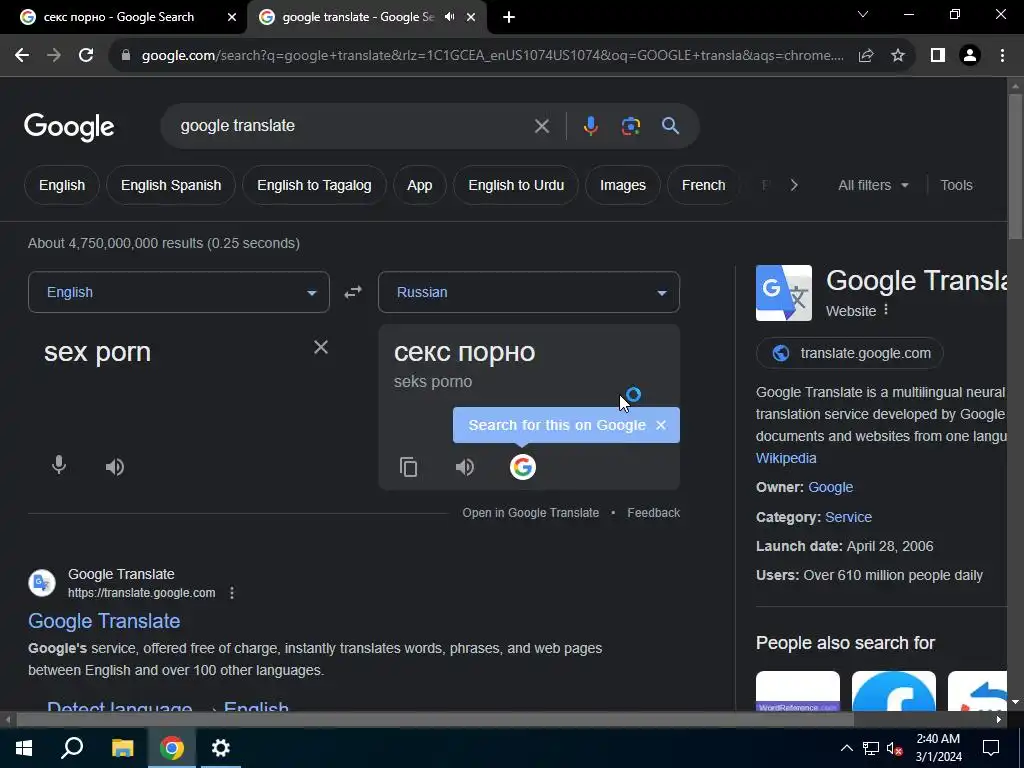
Task: Clear the English source text
Action: (321, 347)
